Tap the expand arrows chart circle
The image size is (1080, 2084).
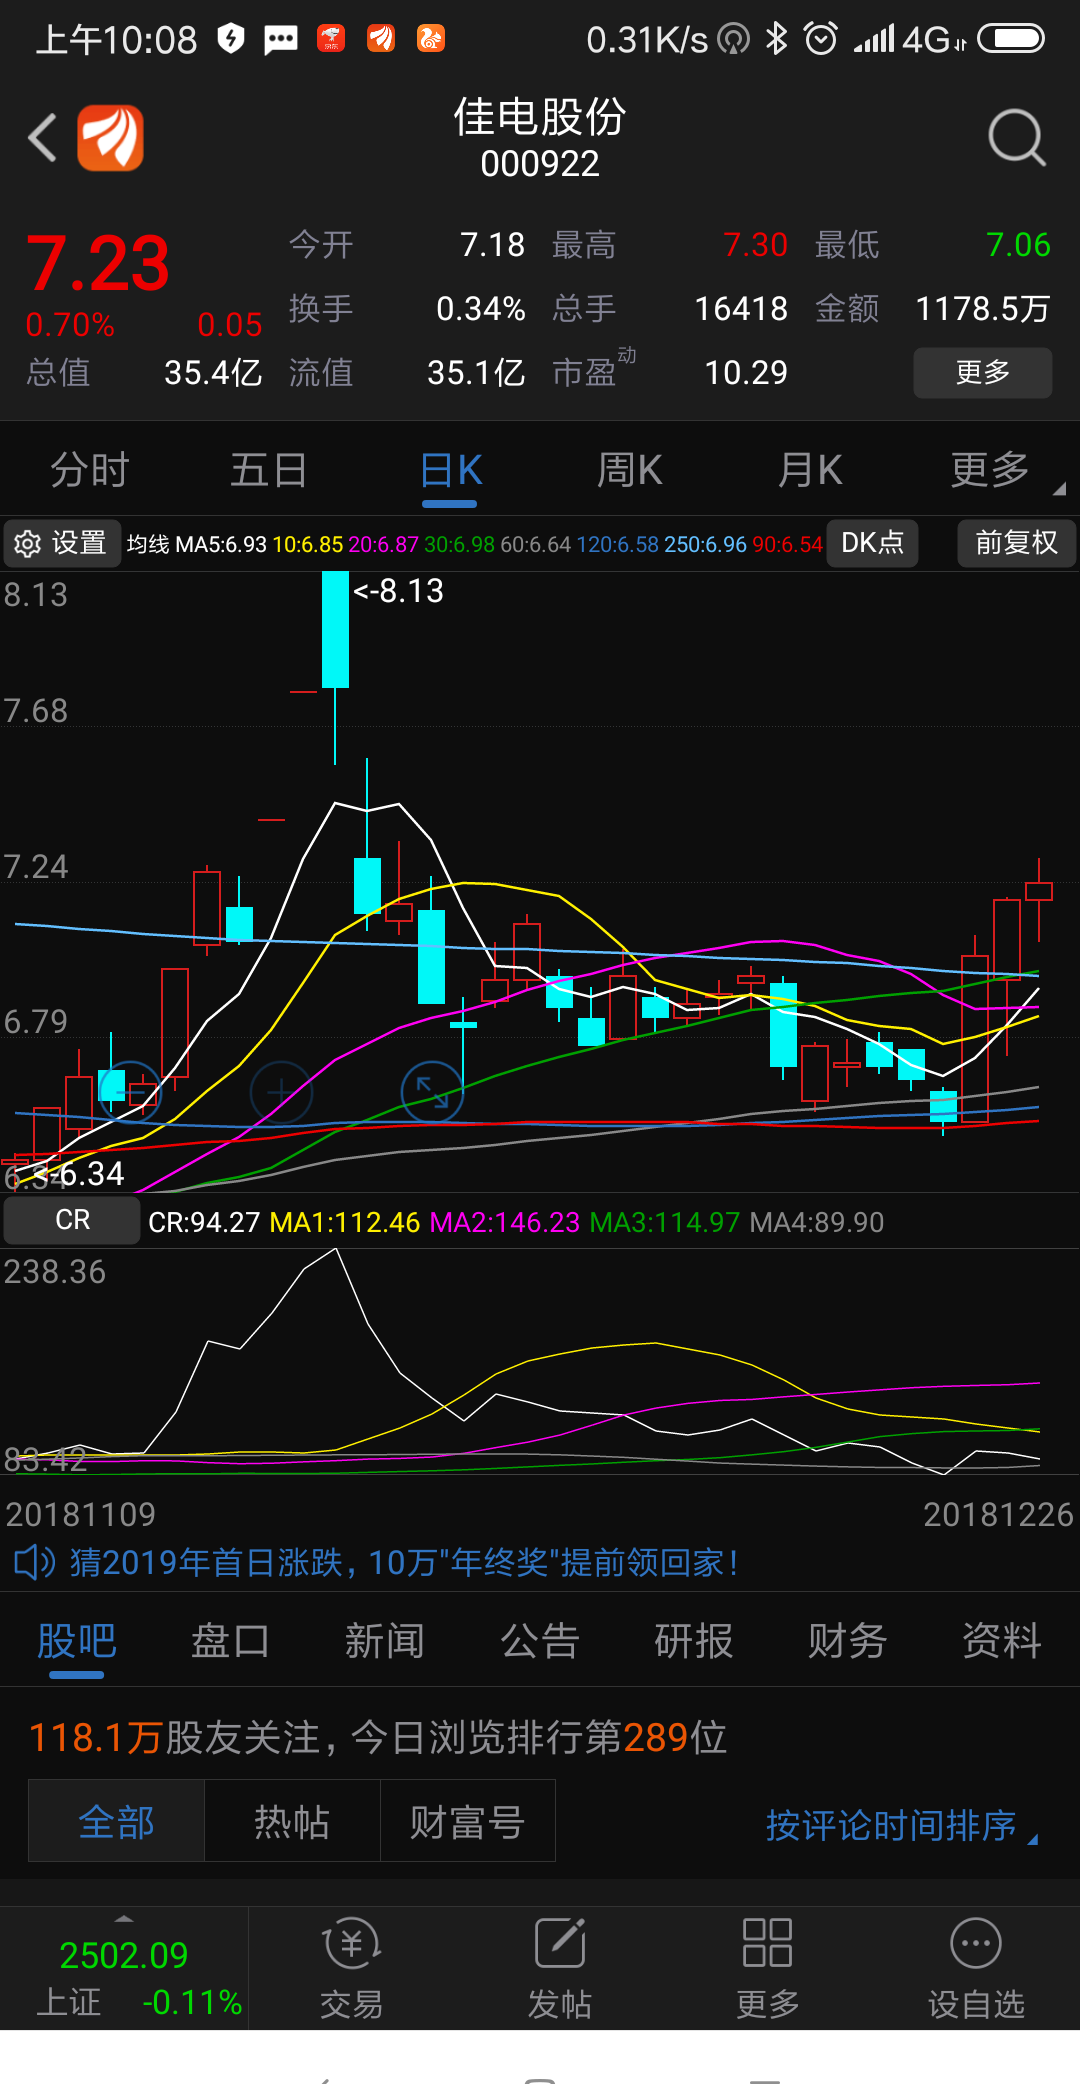(x=432, y=1091)
